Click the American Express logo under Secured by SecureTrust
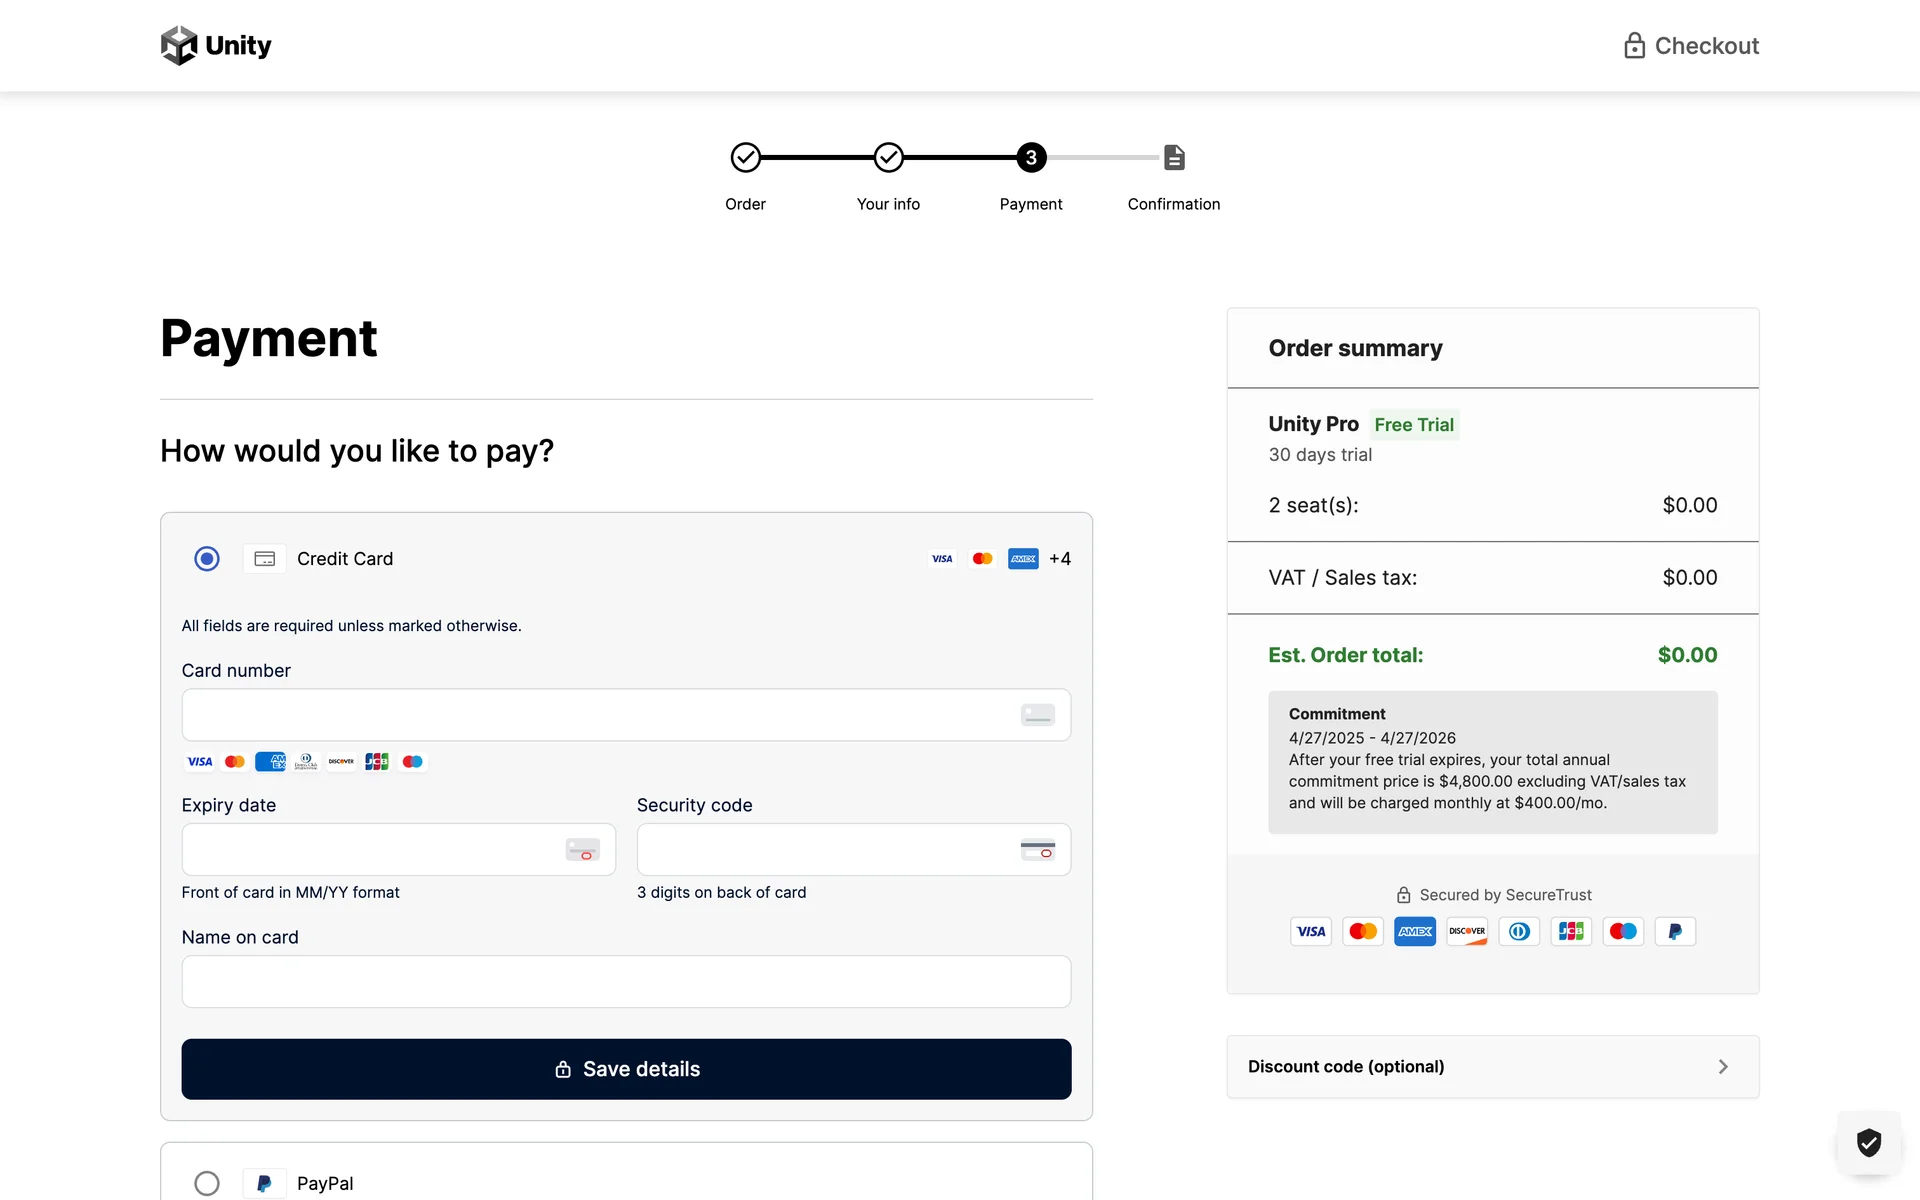The width and height of the screenshot is (1920, 1200). coord(1415,931)
